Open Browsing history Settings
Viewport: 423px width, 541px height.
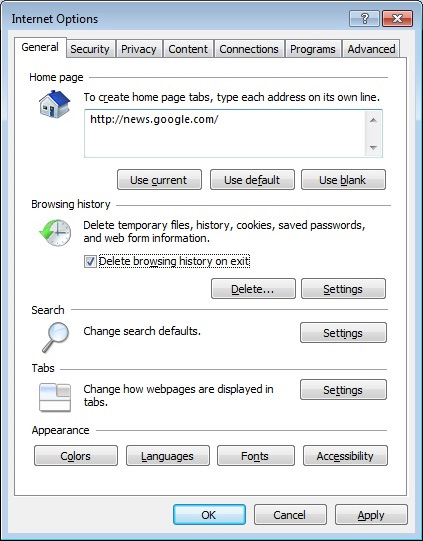343,289
